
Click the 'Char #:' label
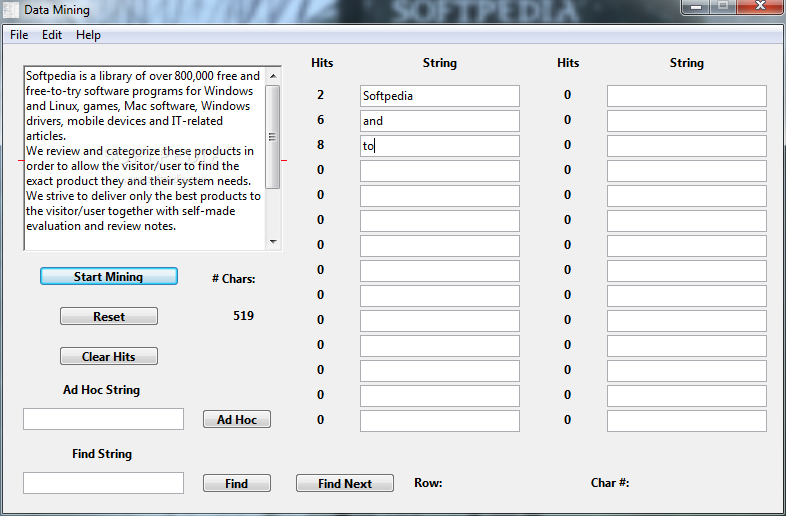[x=610, y=483]
